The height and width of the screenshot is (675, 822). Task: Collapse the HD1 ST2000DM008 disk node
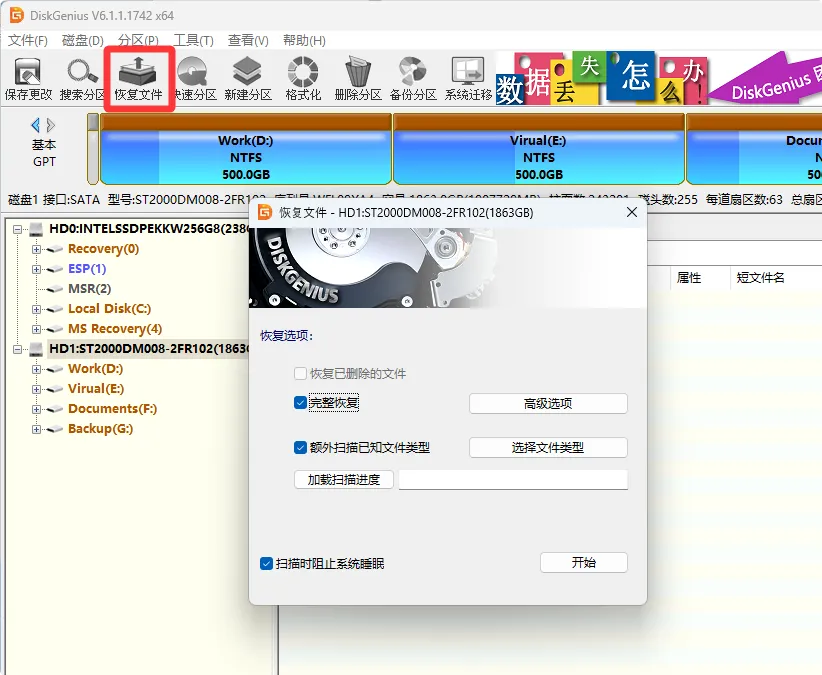[17, 349]
